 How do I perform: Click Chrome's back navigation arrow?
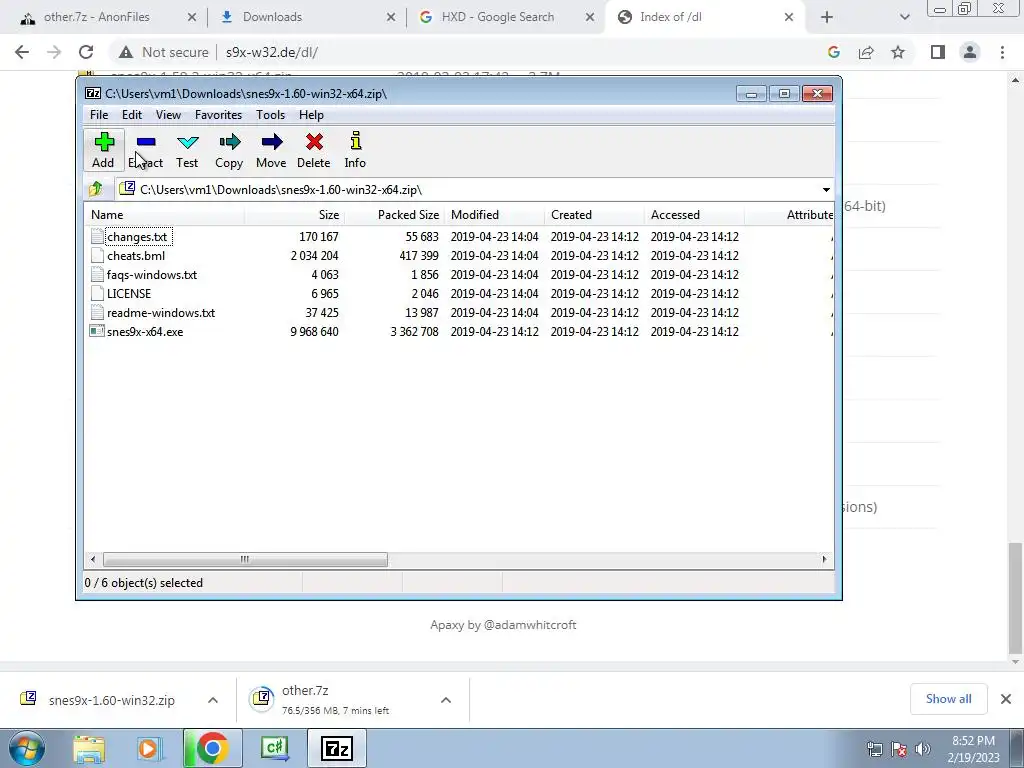coord(22,52)
